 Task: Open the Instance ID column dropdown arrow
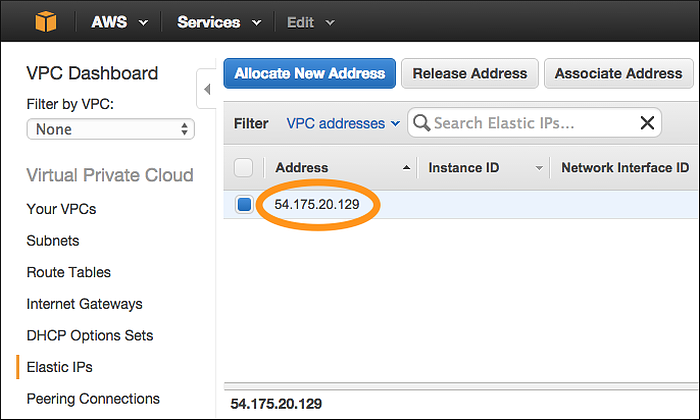click(539, 167)
